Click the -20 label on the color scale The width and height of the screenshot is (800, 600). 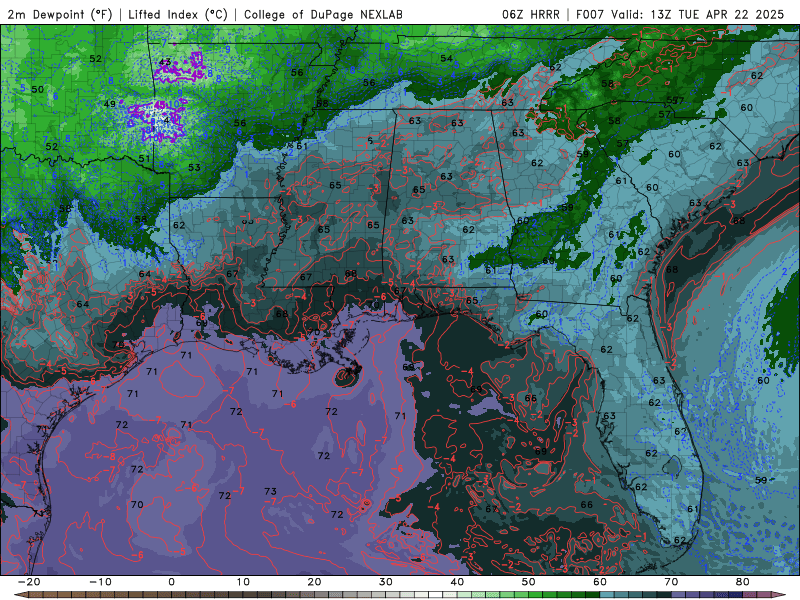[29, 582]
